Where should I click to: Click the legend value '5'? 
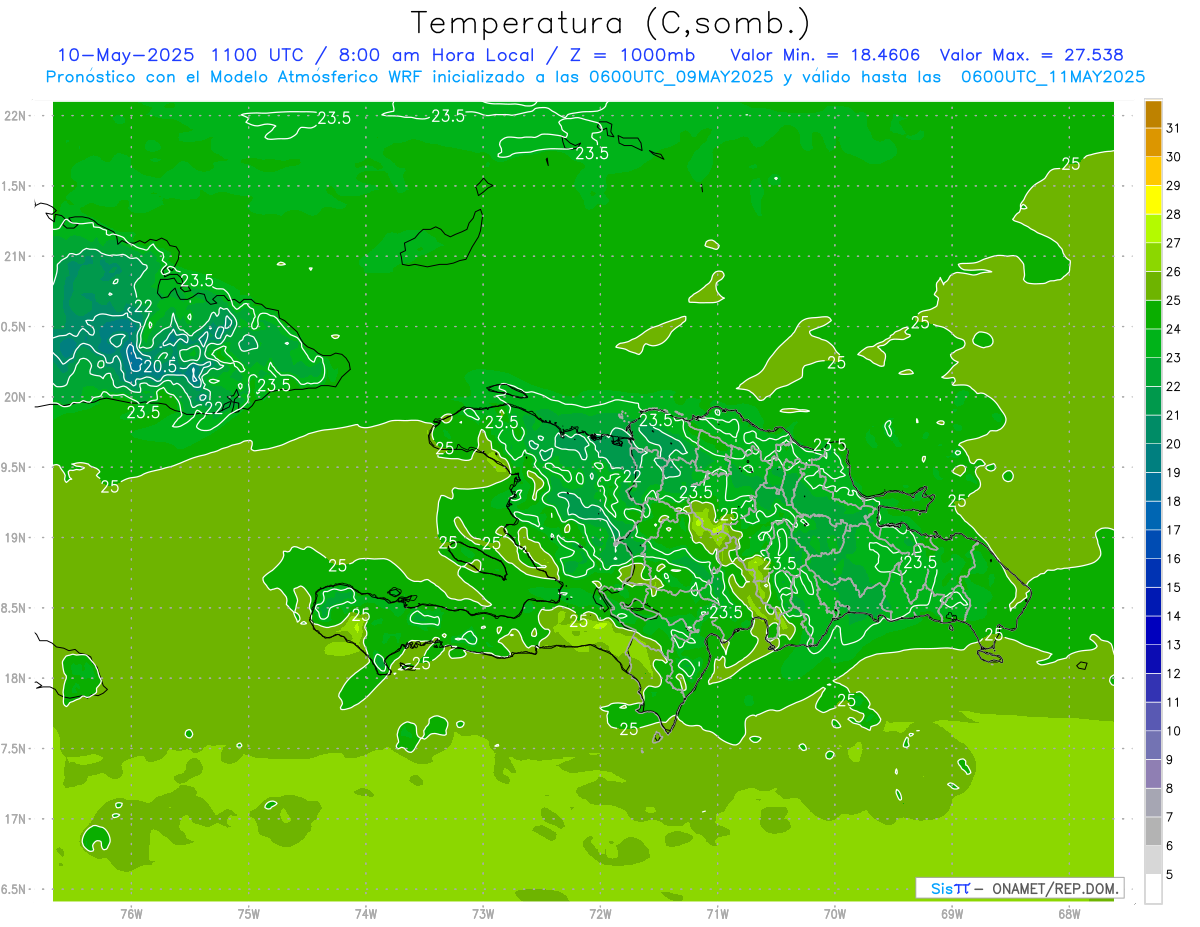click(1170, 875)
